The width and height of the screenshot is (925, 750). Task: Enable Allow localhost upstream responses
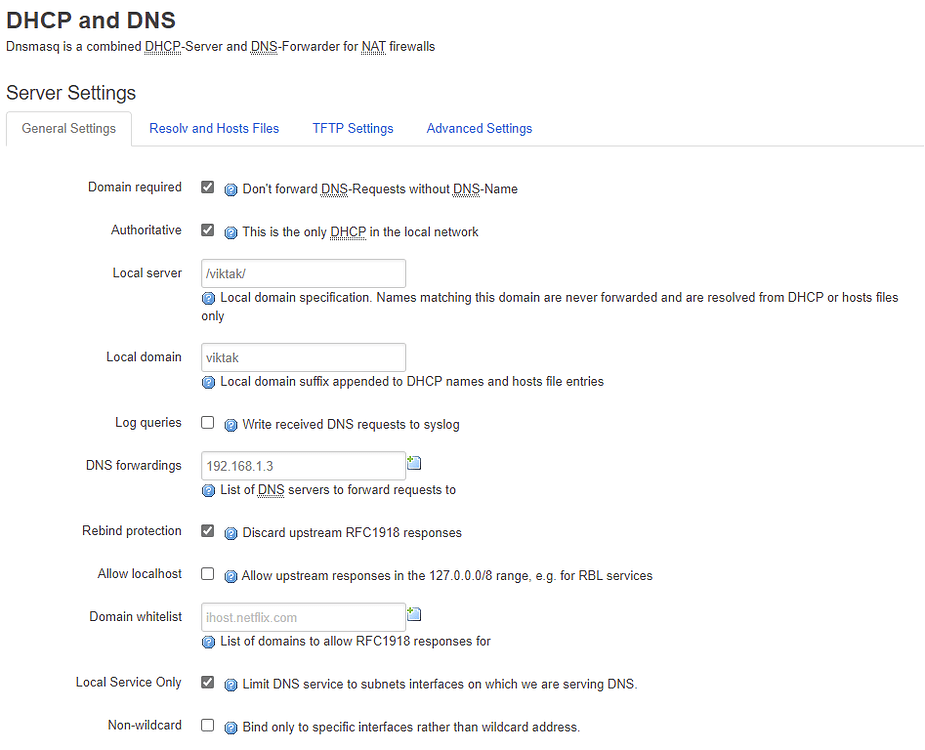click(207, 573)
